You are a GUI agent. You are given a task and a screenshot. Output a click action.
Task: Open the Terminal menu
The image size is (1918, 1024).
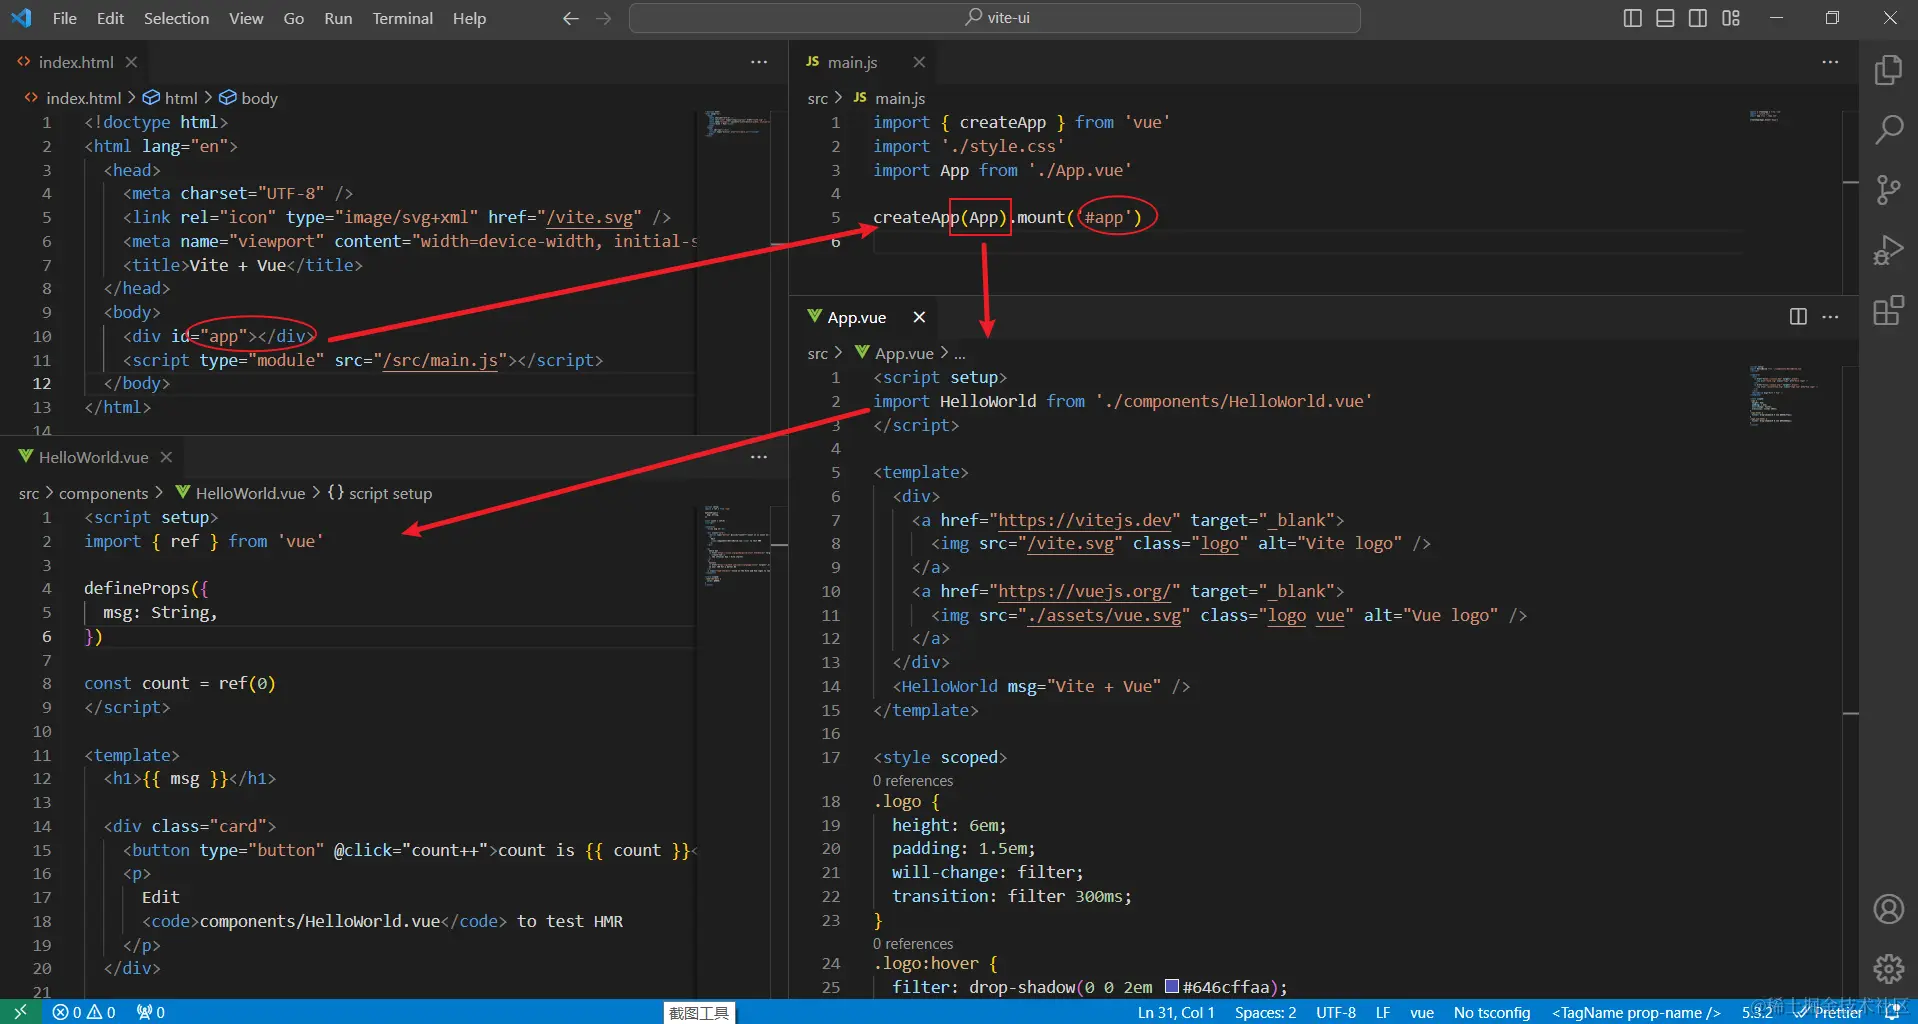point(402,18)
